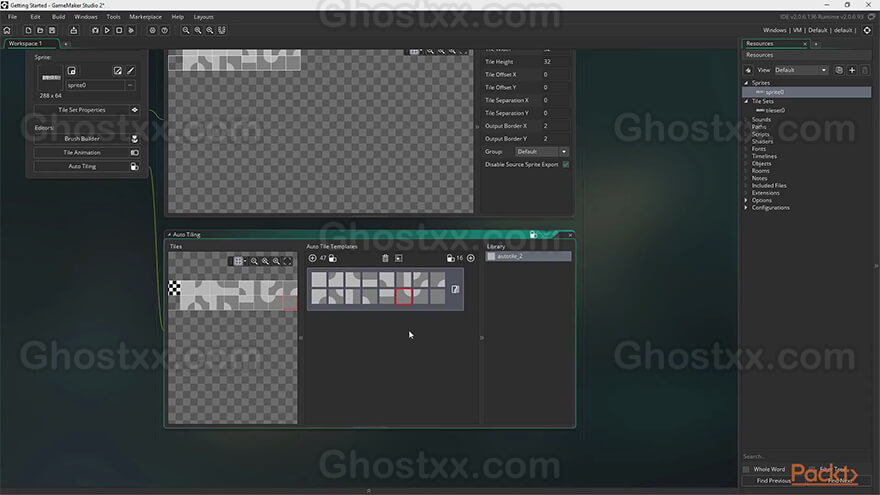
Task: Select the red-highlighted template tile
Action: (x=404, y=296)
